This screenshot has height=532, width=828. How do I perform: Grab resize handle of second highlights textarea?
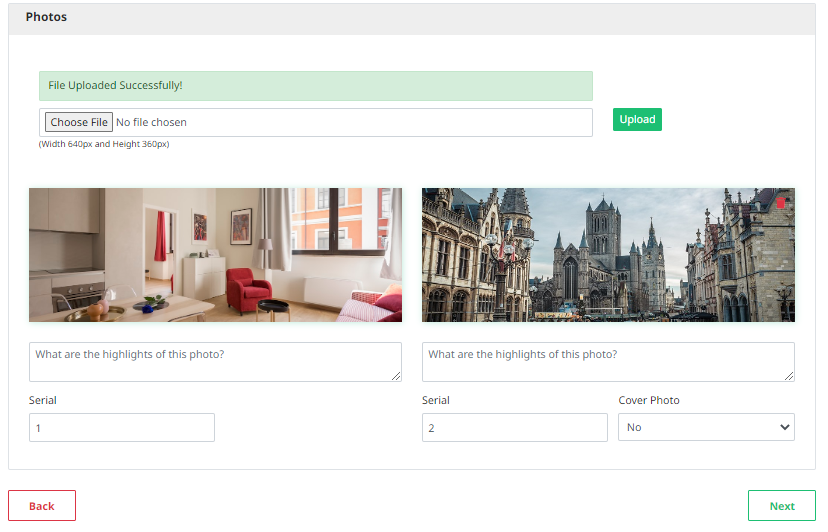point(789,376)
